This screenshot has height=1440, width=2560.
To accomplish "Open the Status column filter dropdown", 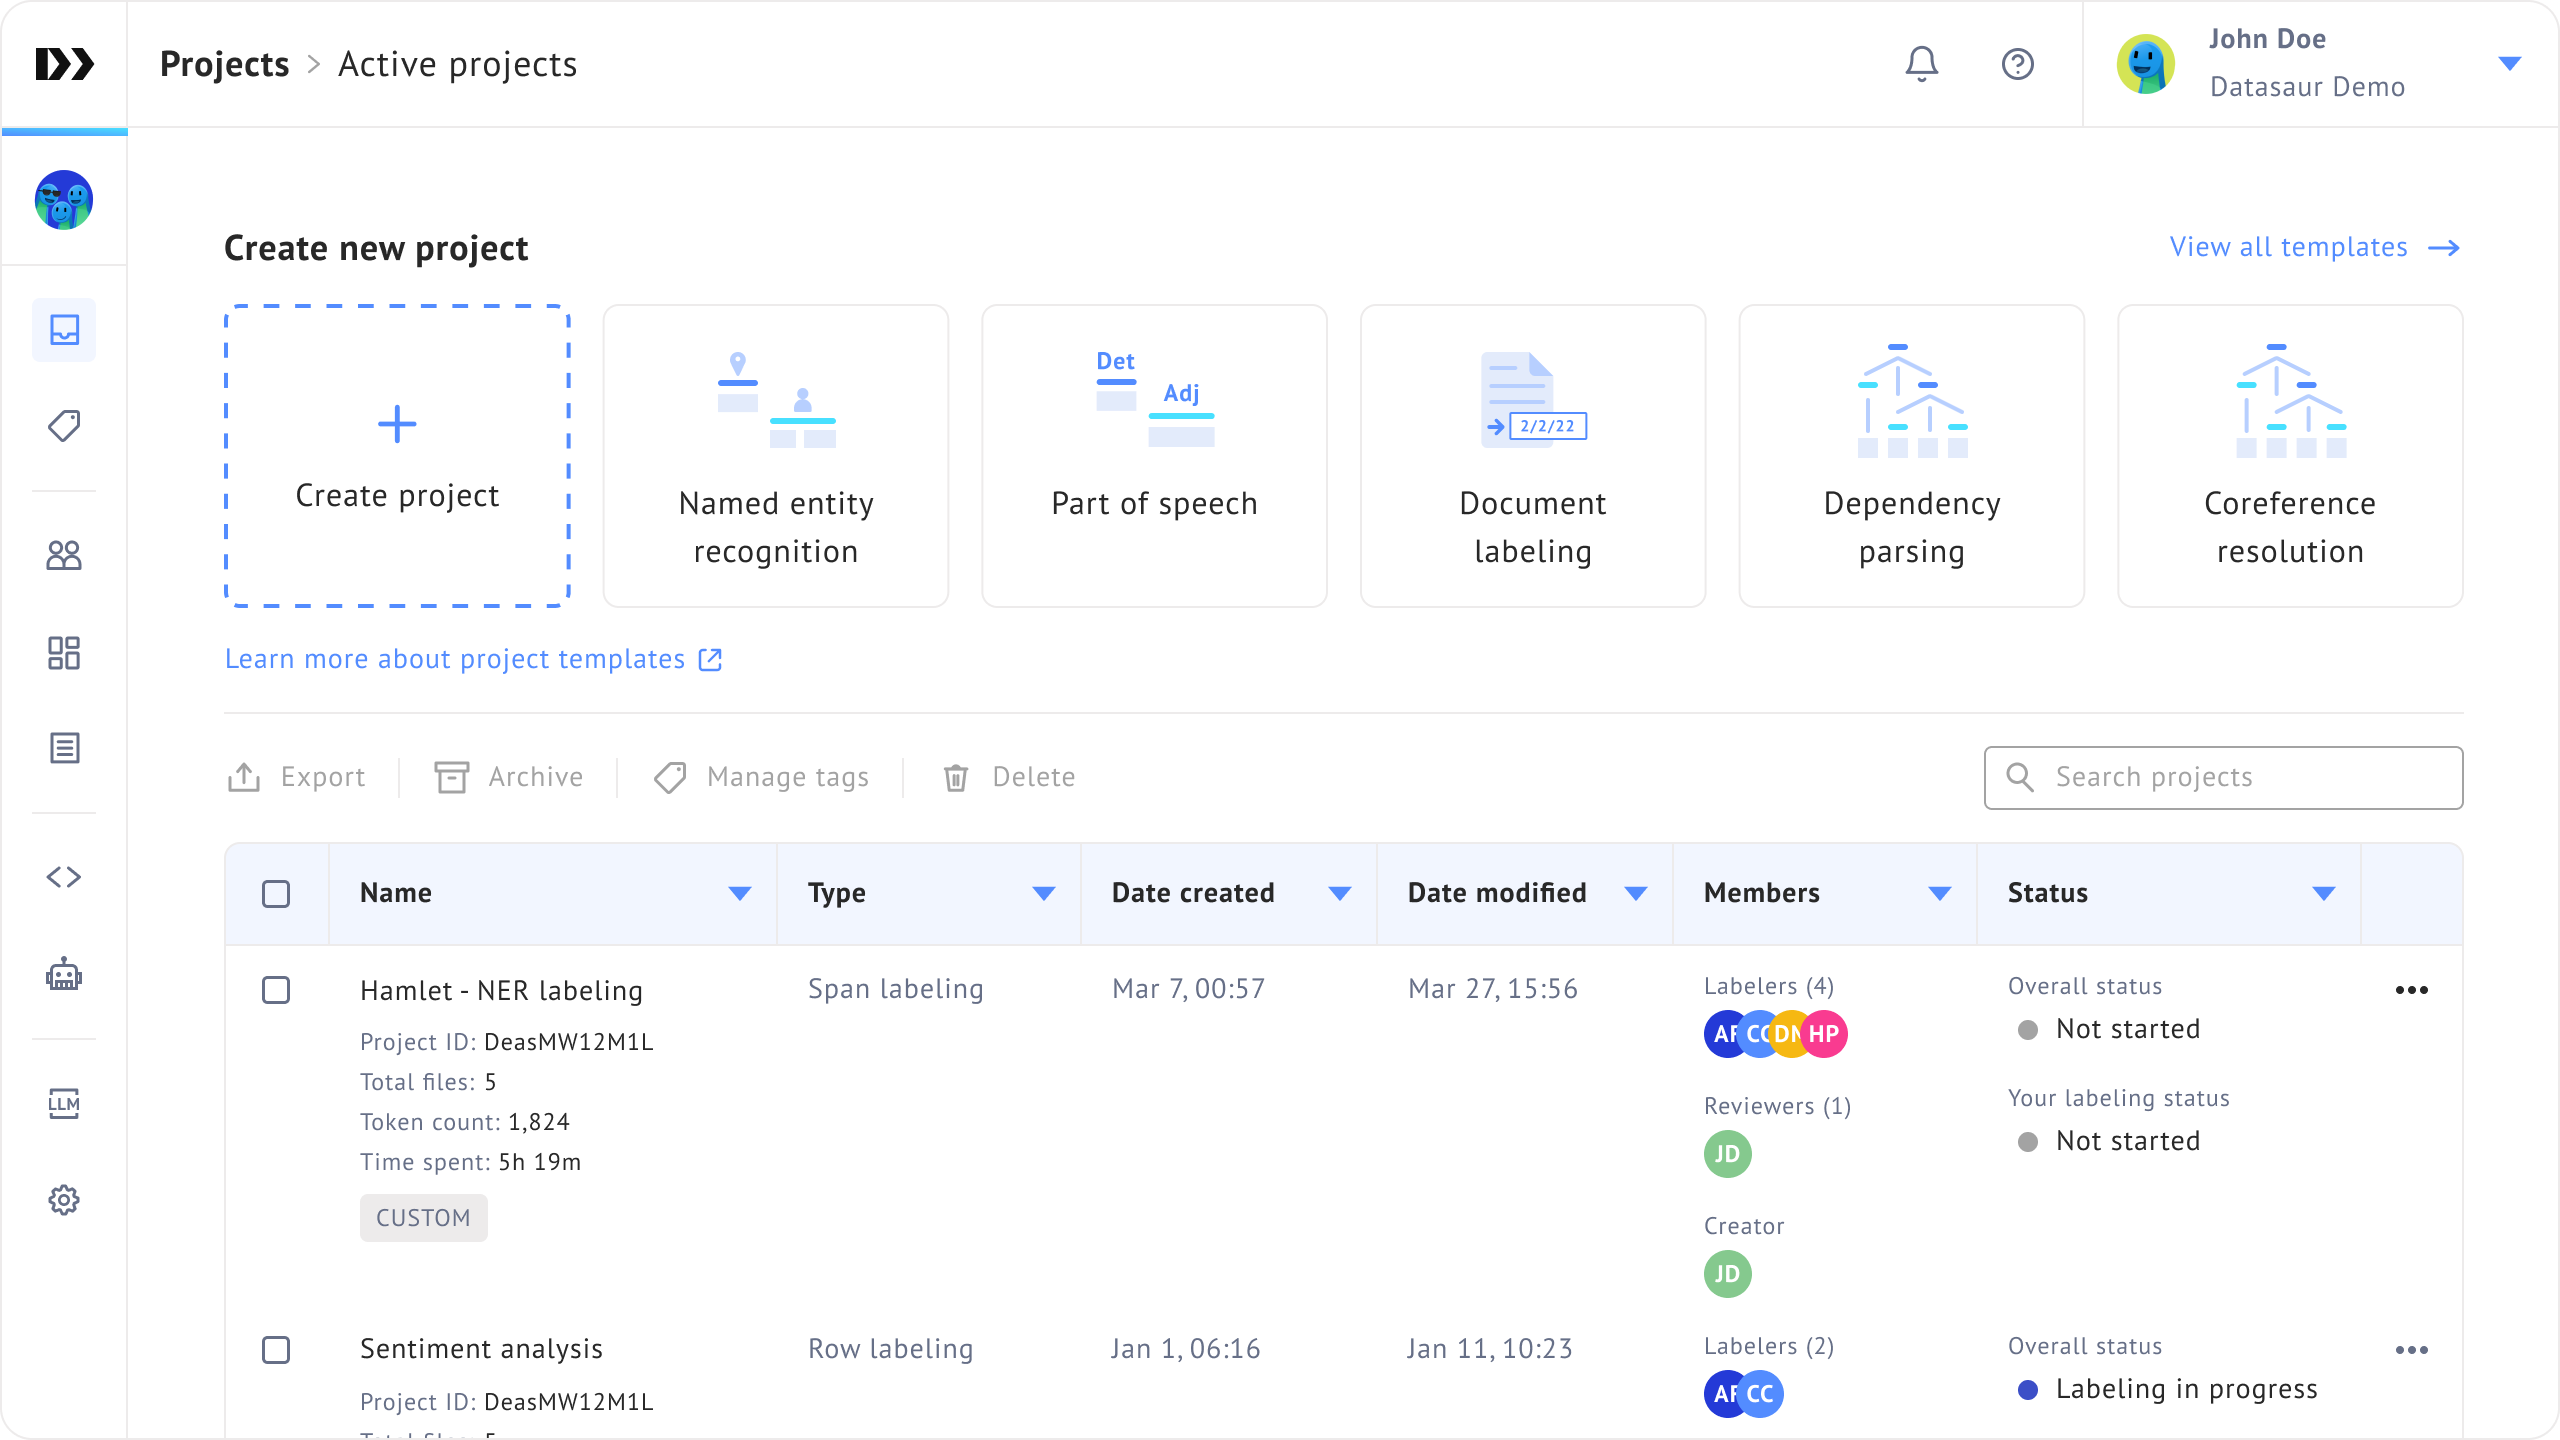I will (x=2324, y=893).
